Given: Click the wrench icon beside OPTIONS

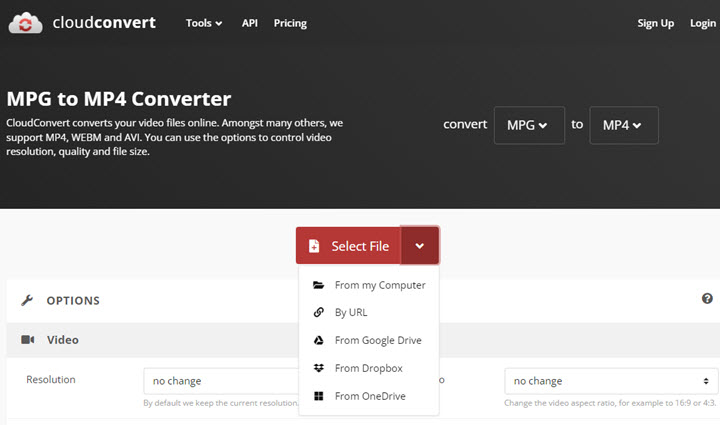Looking at the screenshot, I should pyautogui.click(x=27, y=300).
